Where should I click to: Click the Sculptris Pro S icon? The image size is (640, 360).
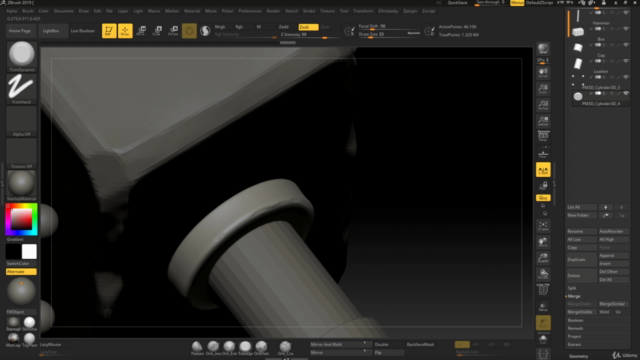pyautogui.click(x=205, y=31)
